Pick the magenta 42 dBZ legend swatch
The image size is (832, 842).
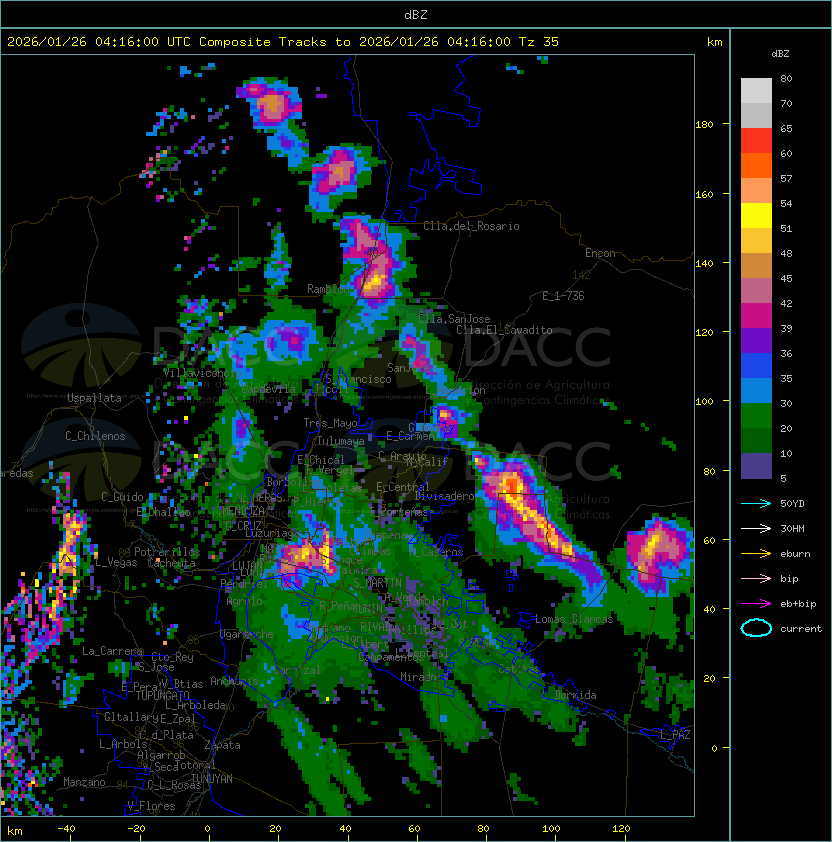coord(756,316)
